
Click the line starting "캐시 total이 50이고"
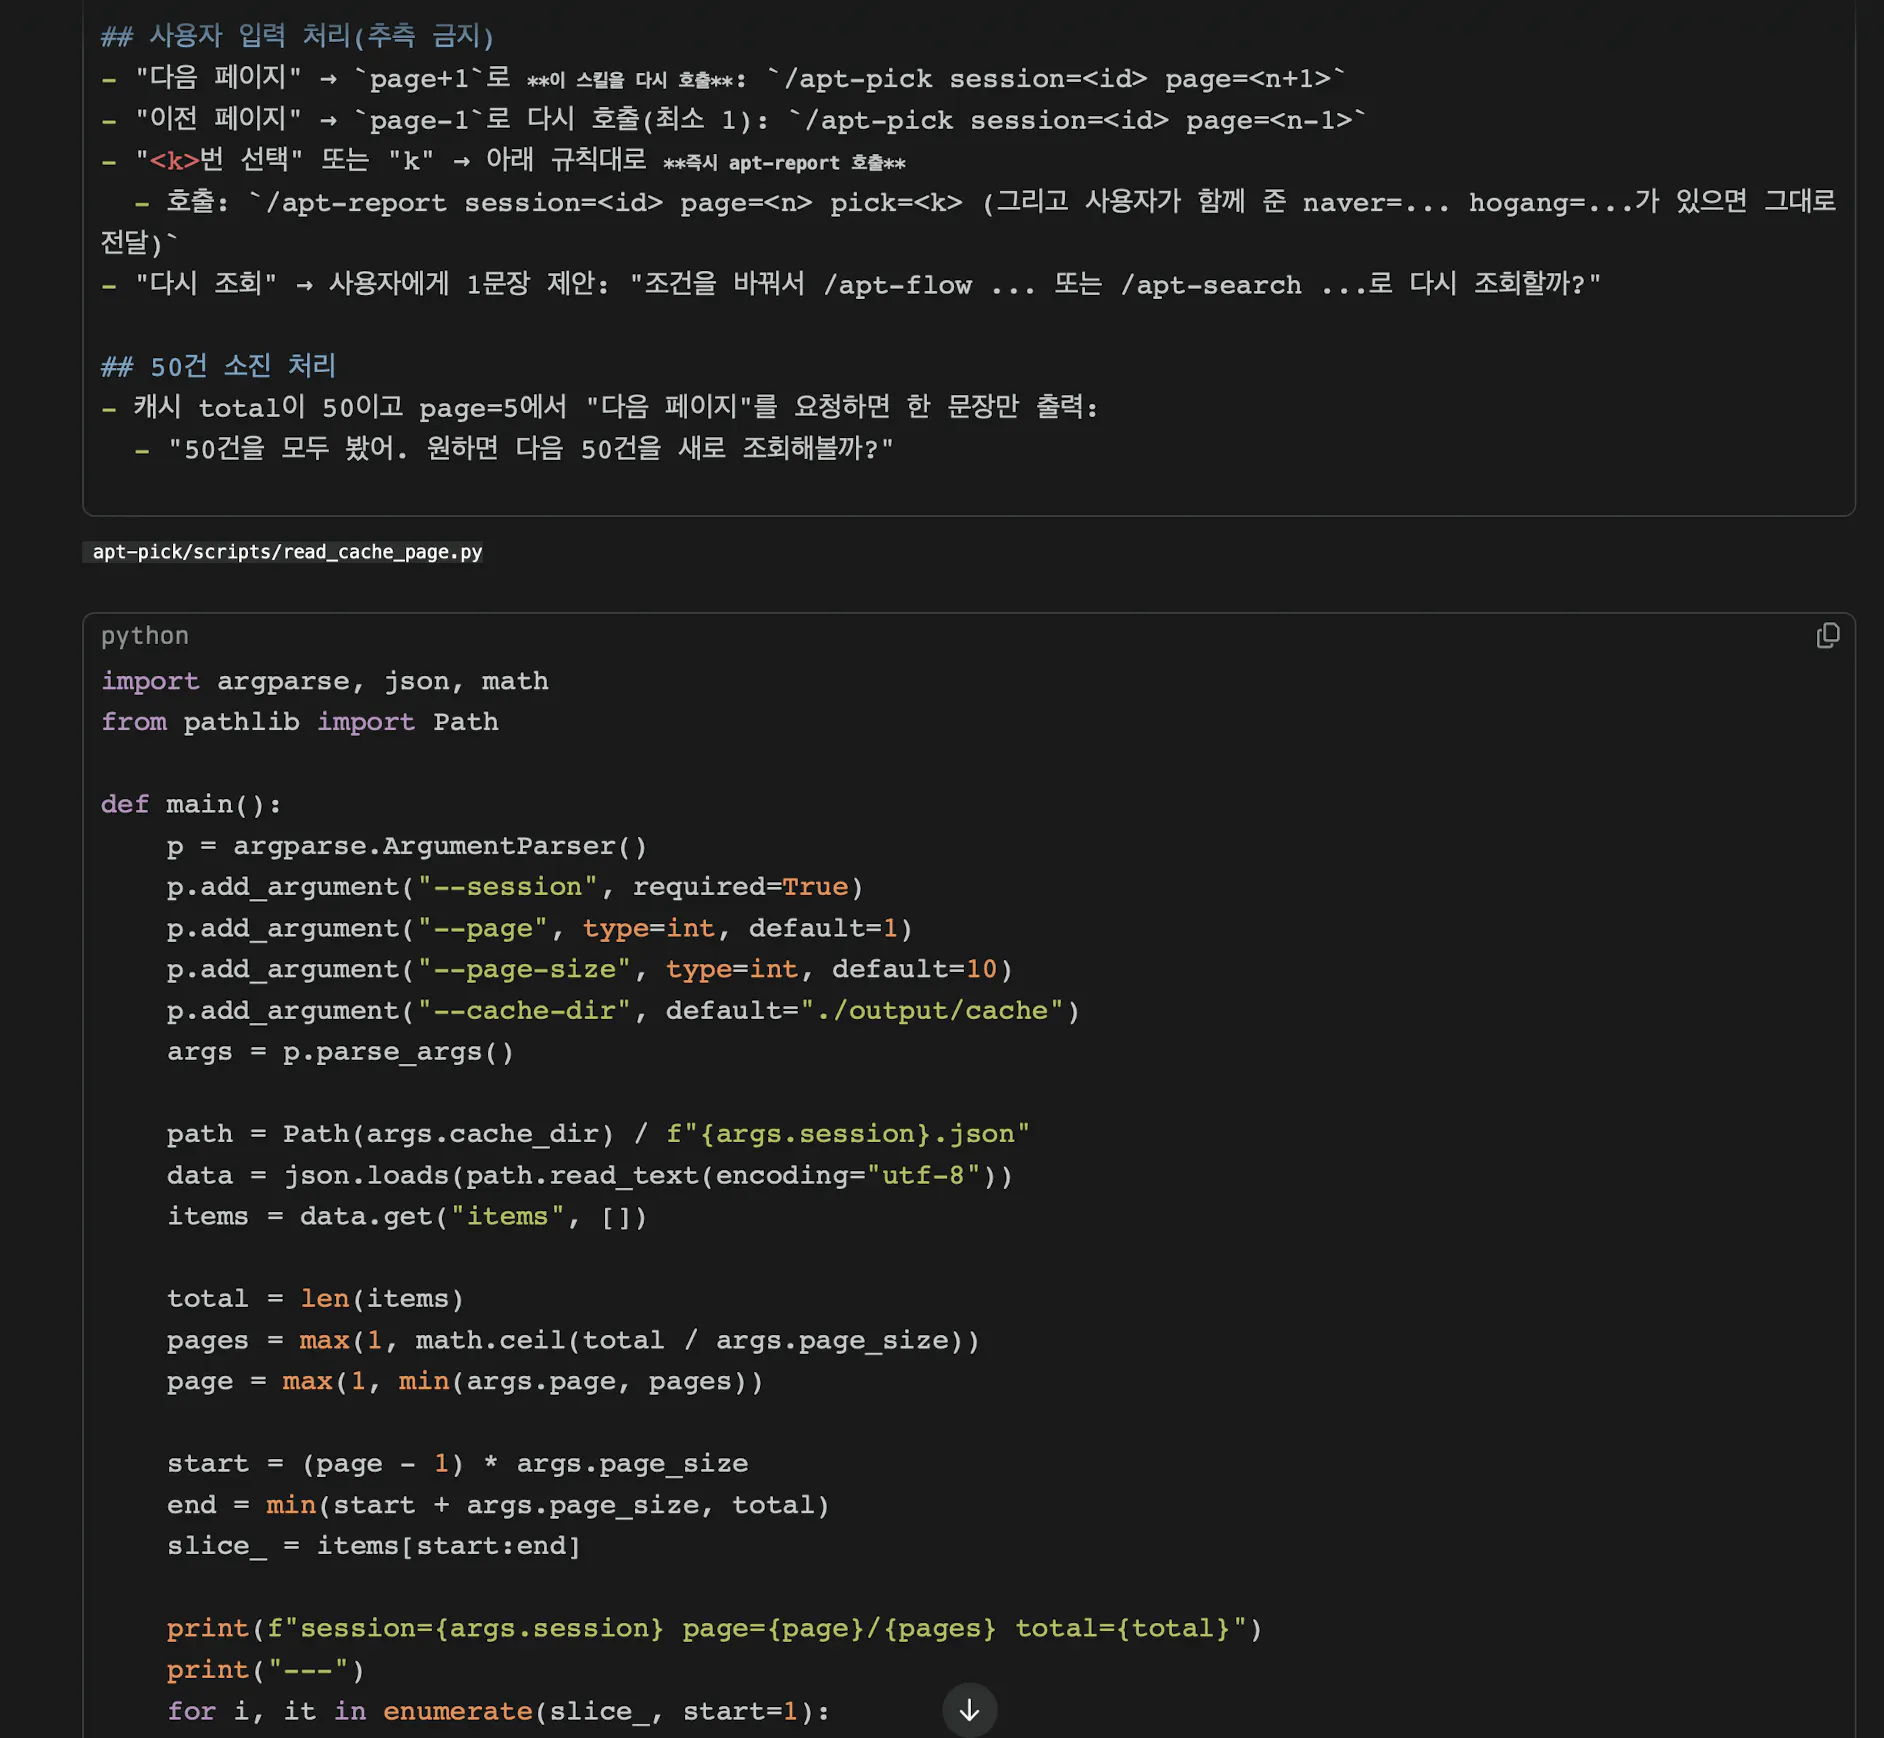point(600,407)
